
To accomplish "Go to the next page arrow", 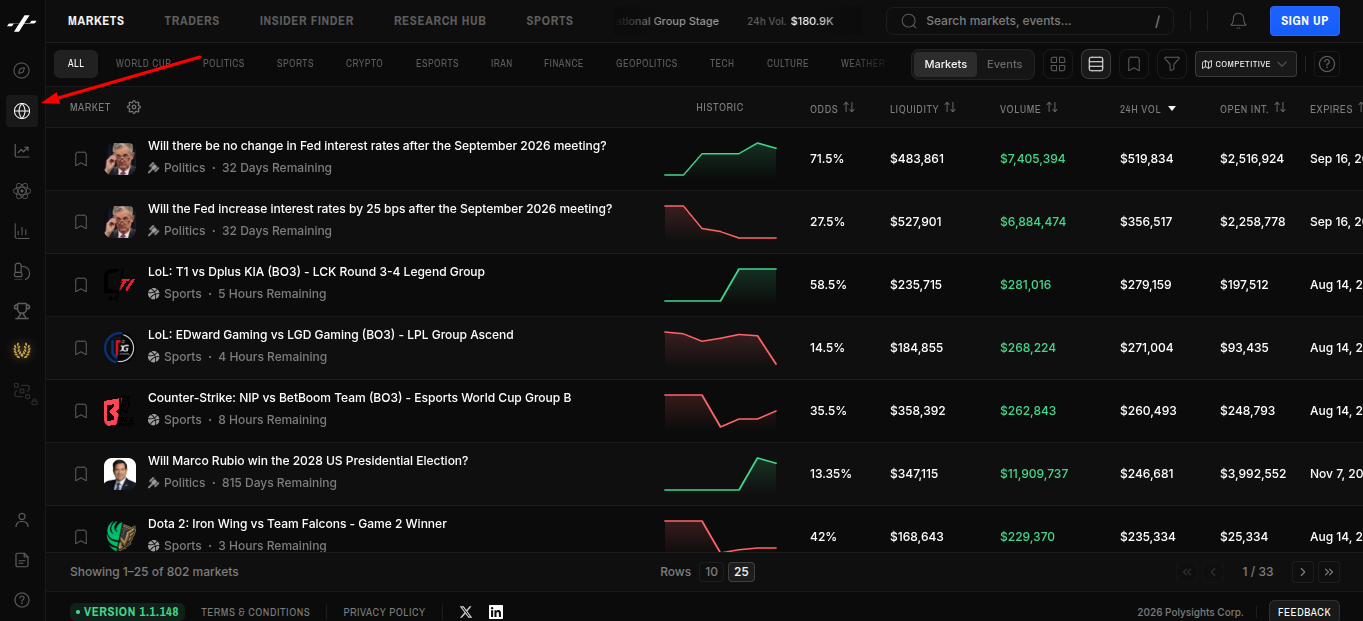I will 1302,572.
